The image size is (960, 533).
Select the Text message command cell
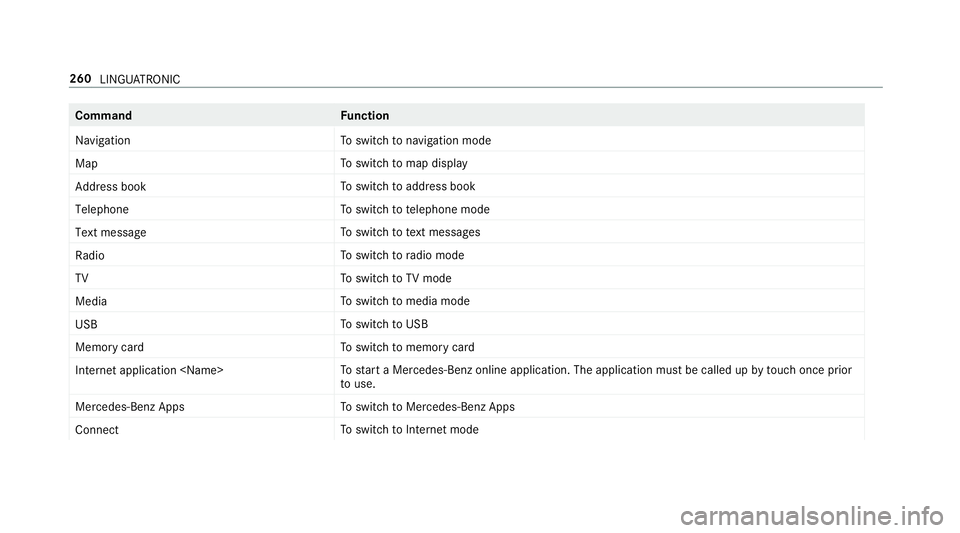point(110,232)
